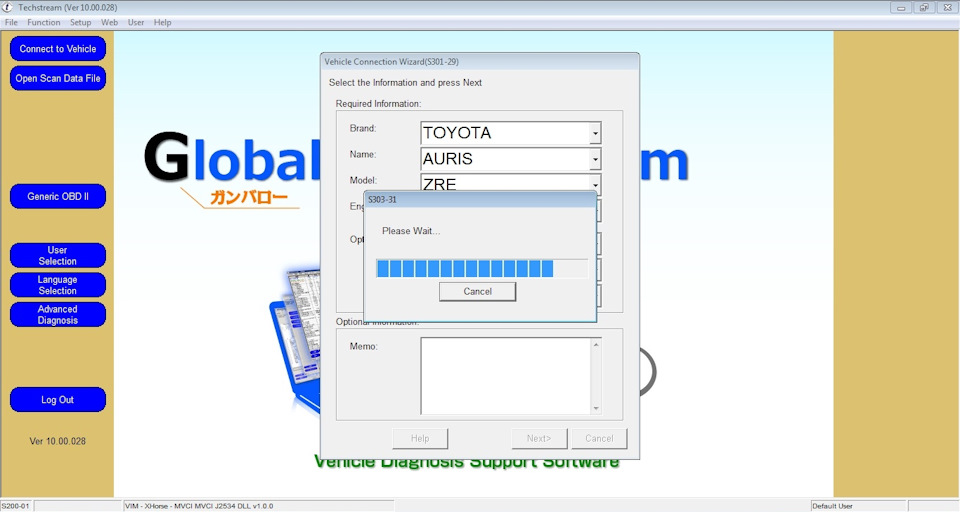
Task: Click the wizard's bottom Cancel button
Action: click(599, 439)
